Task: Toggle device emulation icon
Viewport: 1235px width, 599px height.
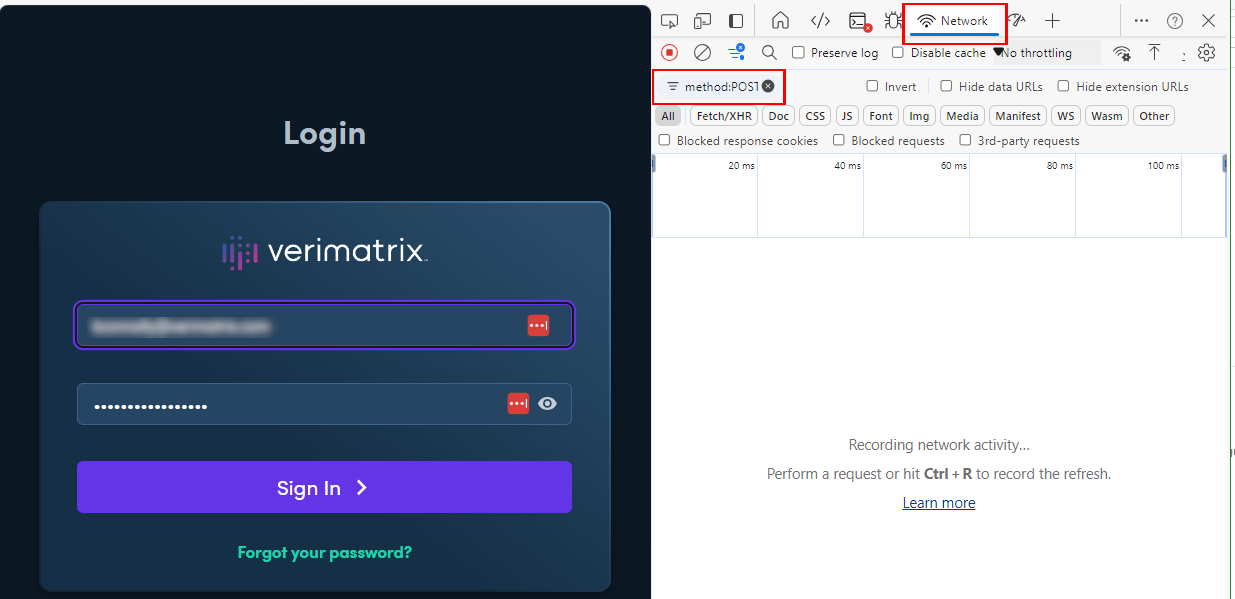Action: (703, 21)
